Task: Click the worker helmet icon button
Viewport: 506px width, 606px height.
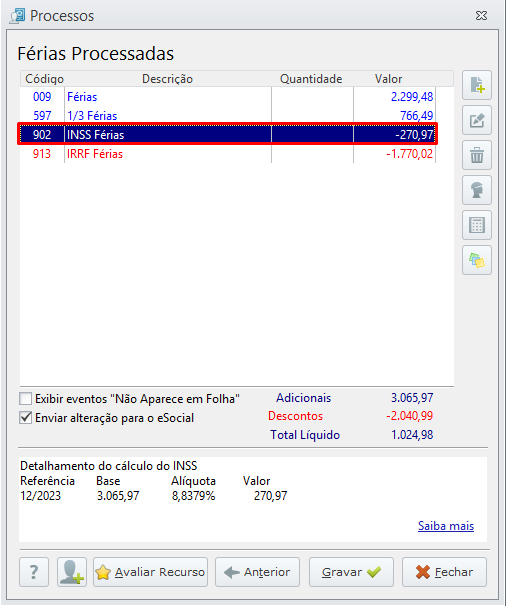Action: point(477,190)
